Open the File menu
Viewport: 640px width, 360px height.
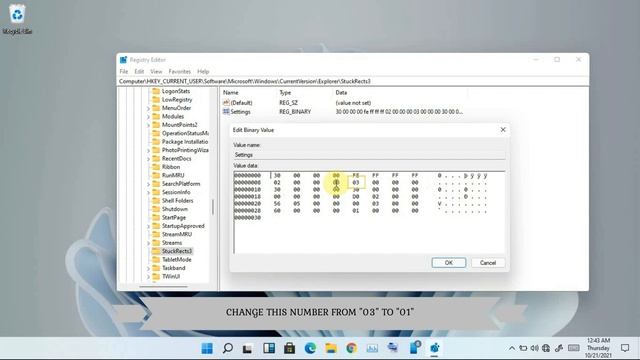pos(124,71)
